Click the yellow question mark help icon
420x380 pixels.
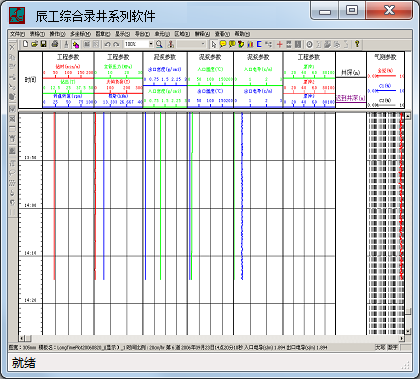pos(357,44)
